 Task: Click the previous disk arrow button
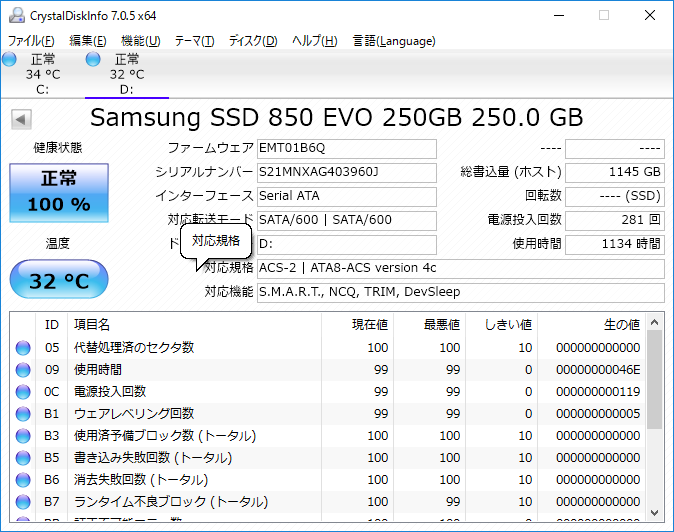(21, 119)
